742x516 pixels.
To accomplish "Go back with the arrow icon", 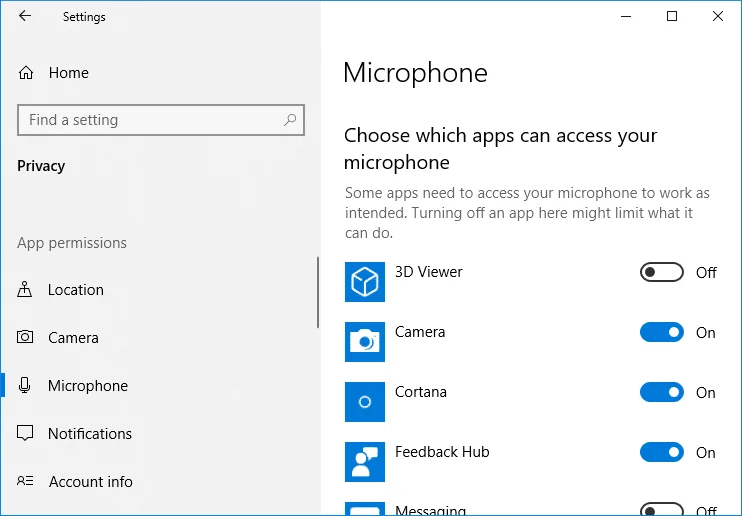I will pyautogui.click(x=25, y=16).
